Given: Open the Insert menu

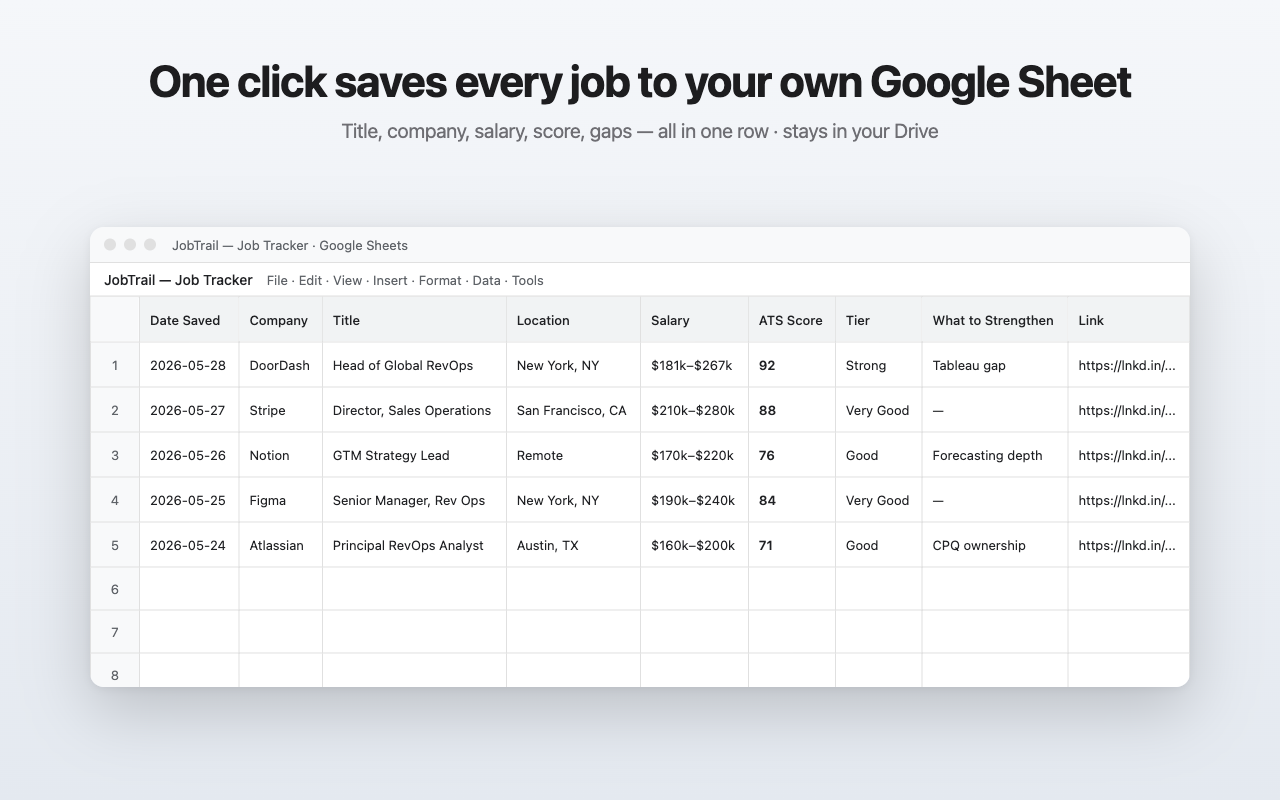Looking at the screenshot, I should pos(390,281).
